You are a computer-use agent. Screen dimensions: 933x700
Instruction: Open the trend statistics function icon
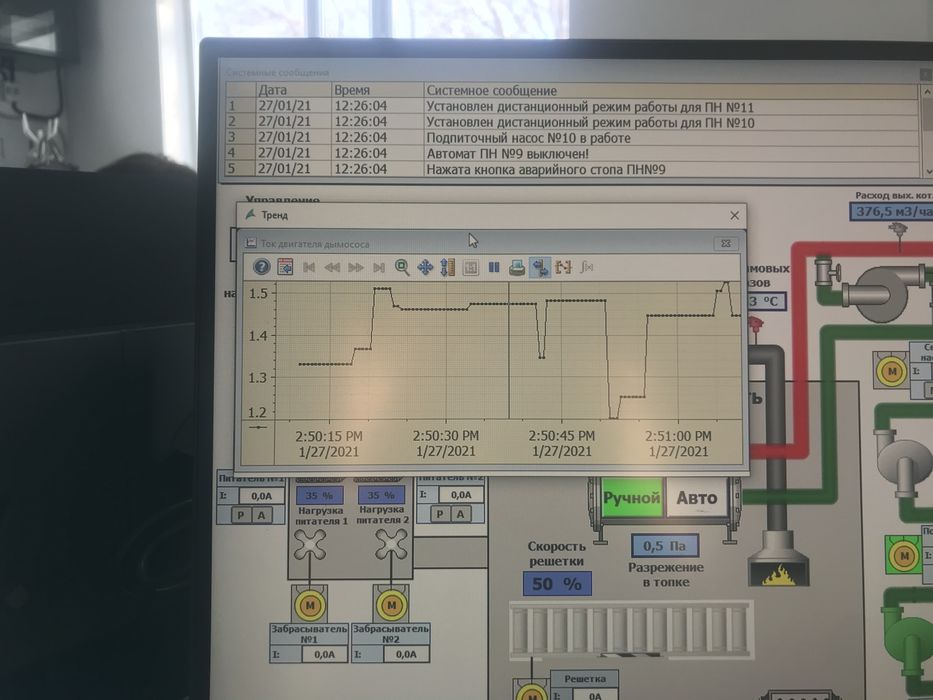(x=587, y=267)
